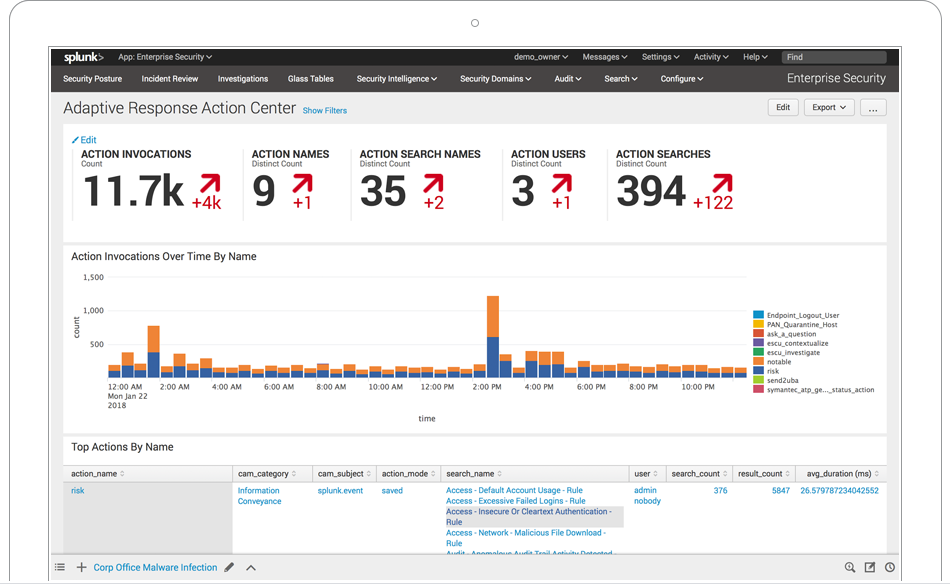Open the Messages dropdown

tap(605, 57)
